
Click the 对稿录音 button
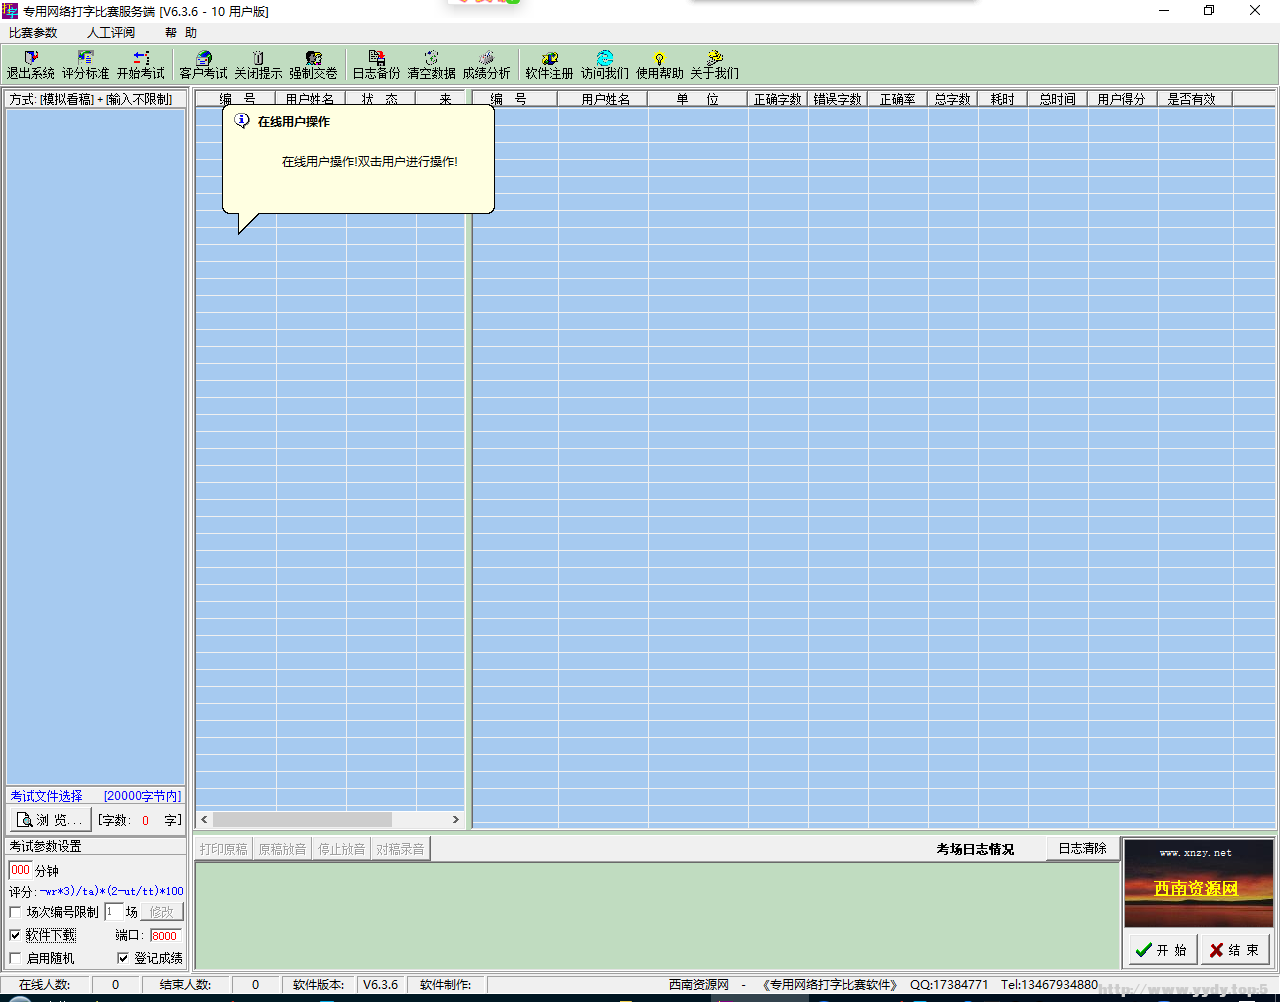click(400, 849)
